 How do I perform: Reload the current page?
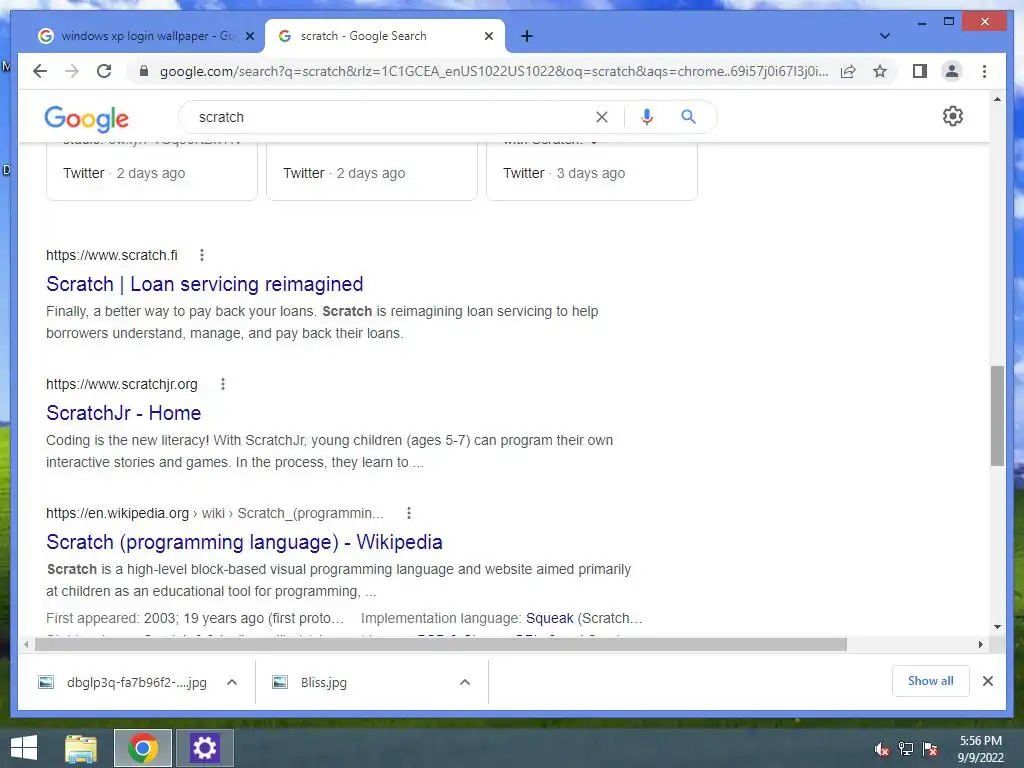[x=104, y=71]
